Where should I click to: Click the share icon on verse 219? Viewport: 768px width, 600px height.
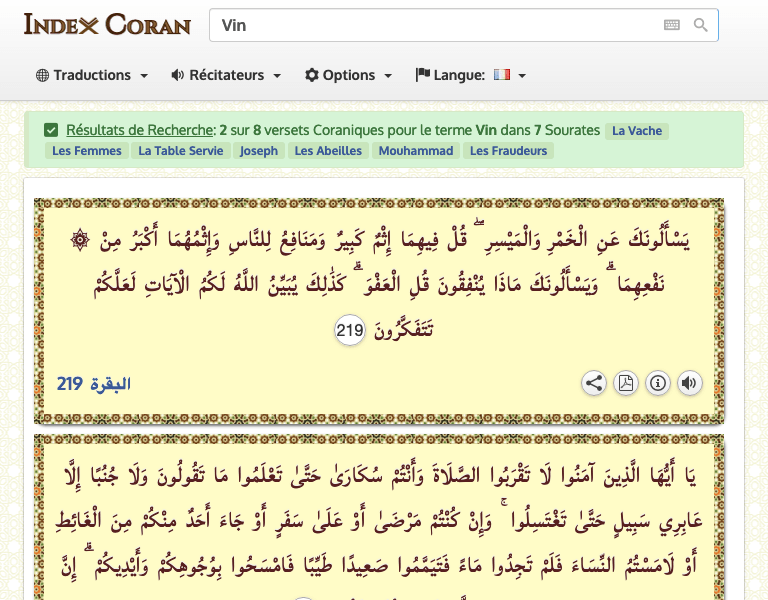coord(594,383)
